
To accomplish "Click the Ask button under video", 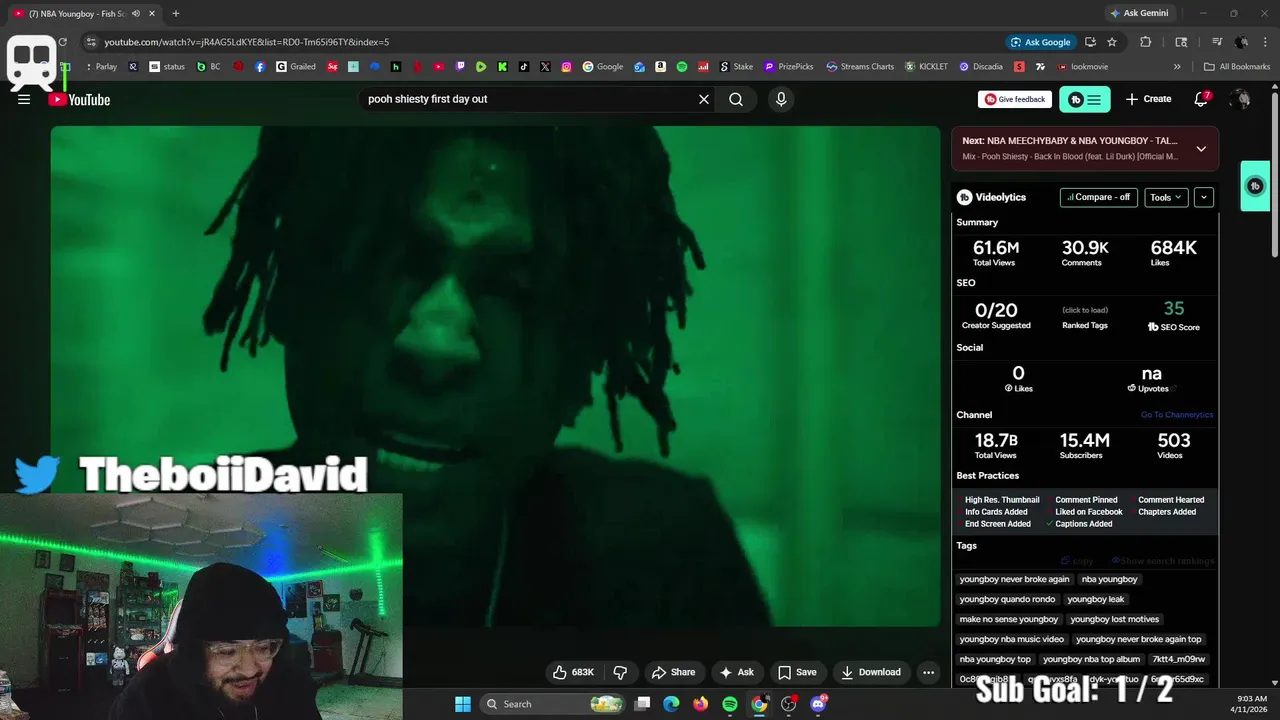I will (x=737, y=672).
